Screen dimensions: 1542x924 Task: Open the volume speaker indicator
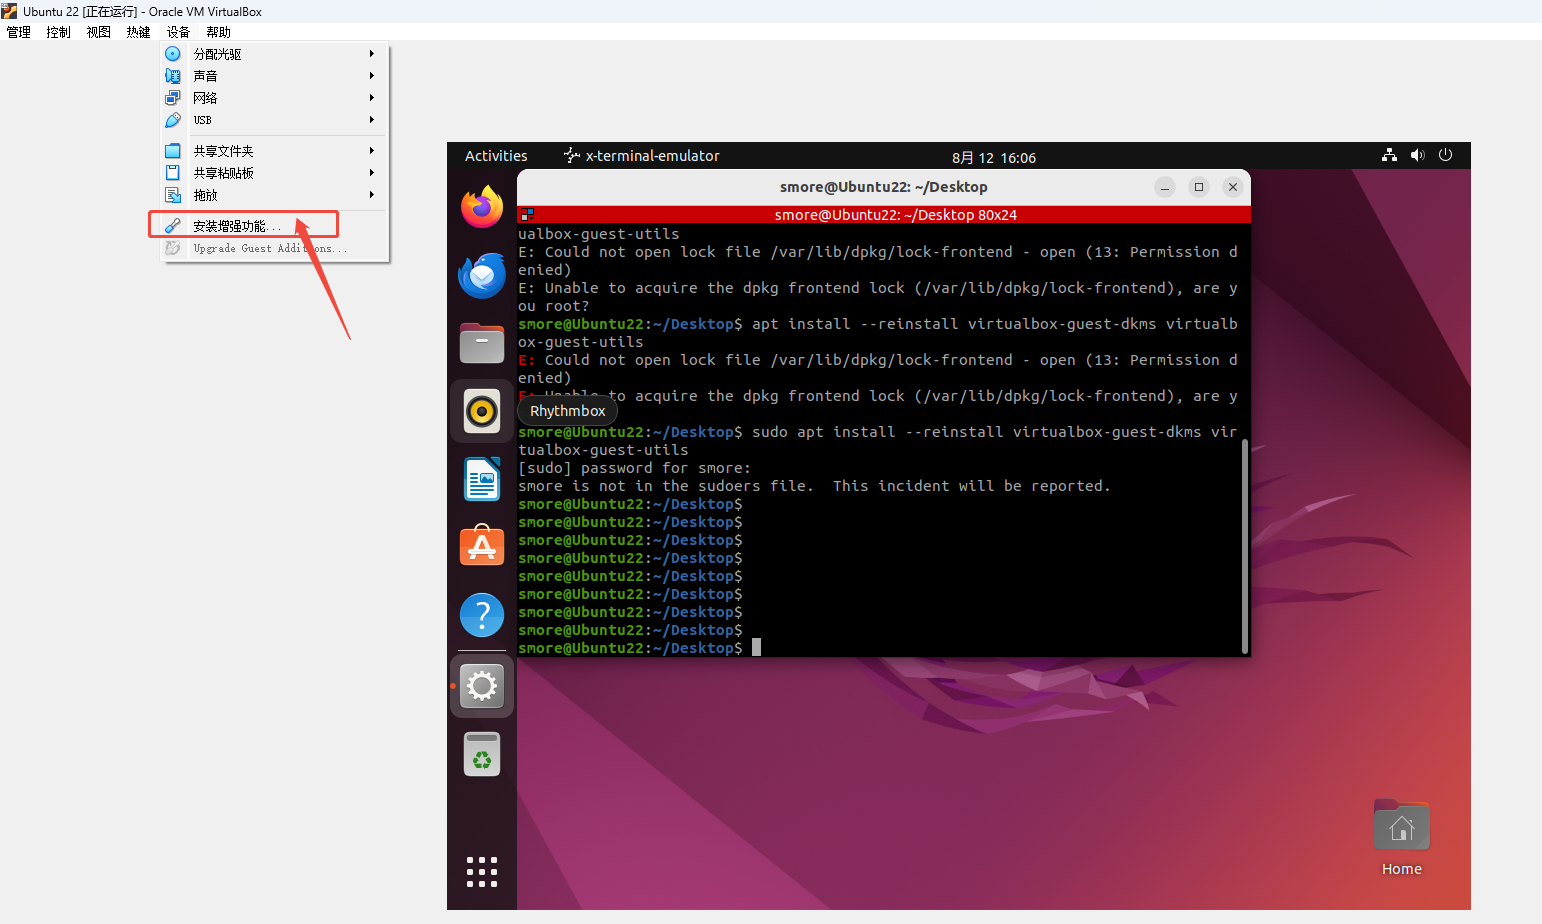tap(1417, 155)
